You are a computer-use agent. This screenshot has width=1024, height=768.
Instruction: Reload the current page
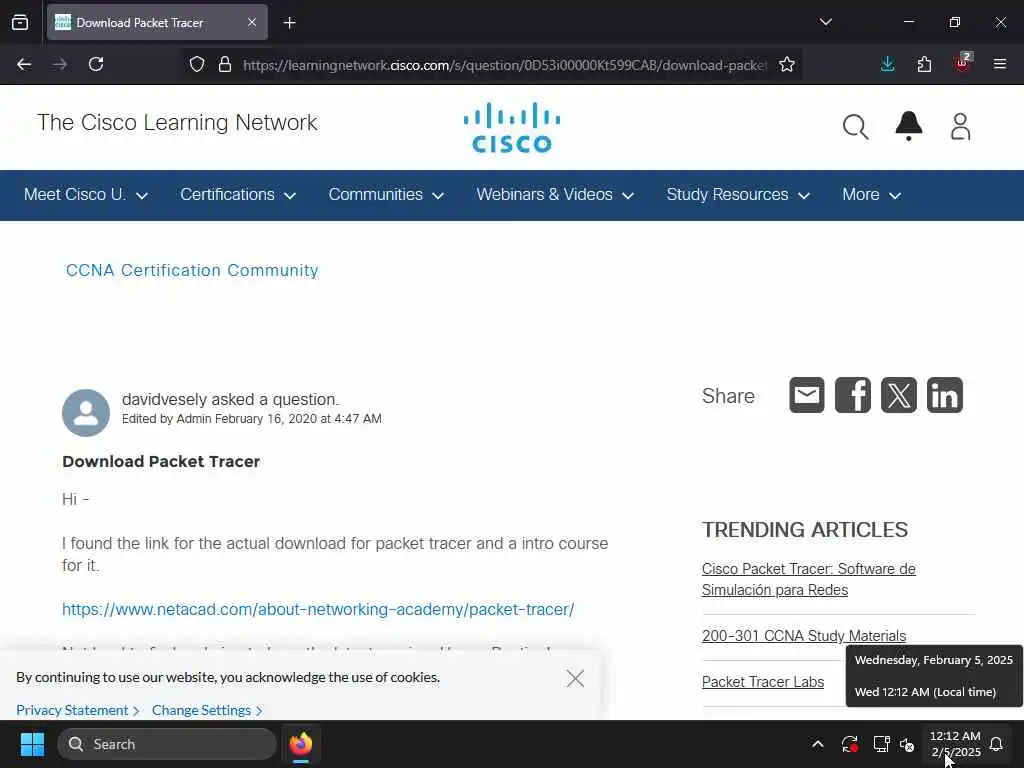pyautogui.click(x=96, y=65)
